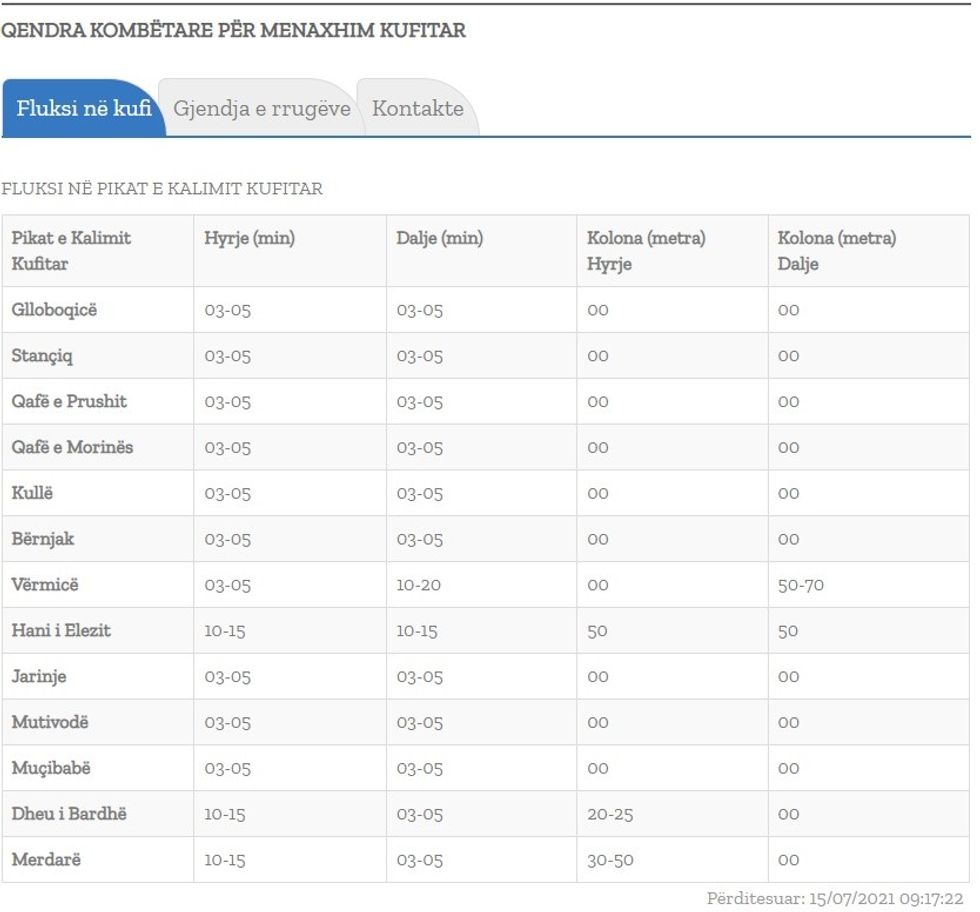Click the Bërnjak row label
Screen dimensions: 980x912
click(x=43, y=539)
